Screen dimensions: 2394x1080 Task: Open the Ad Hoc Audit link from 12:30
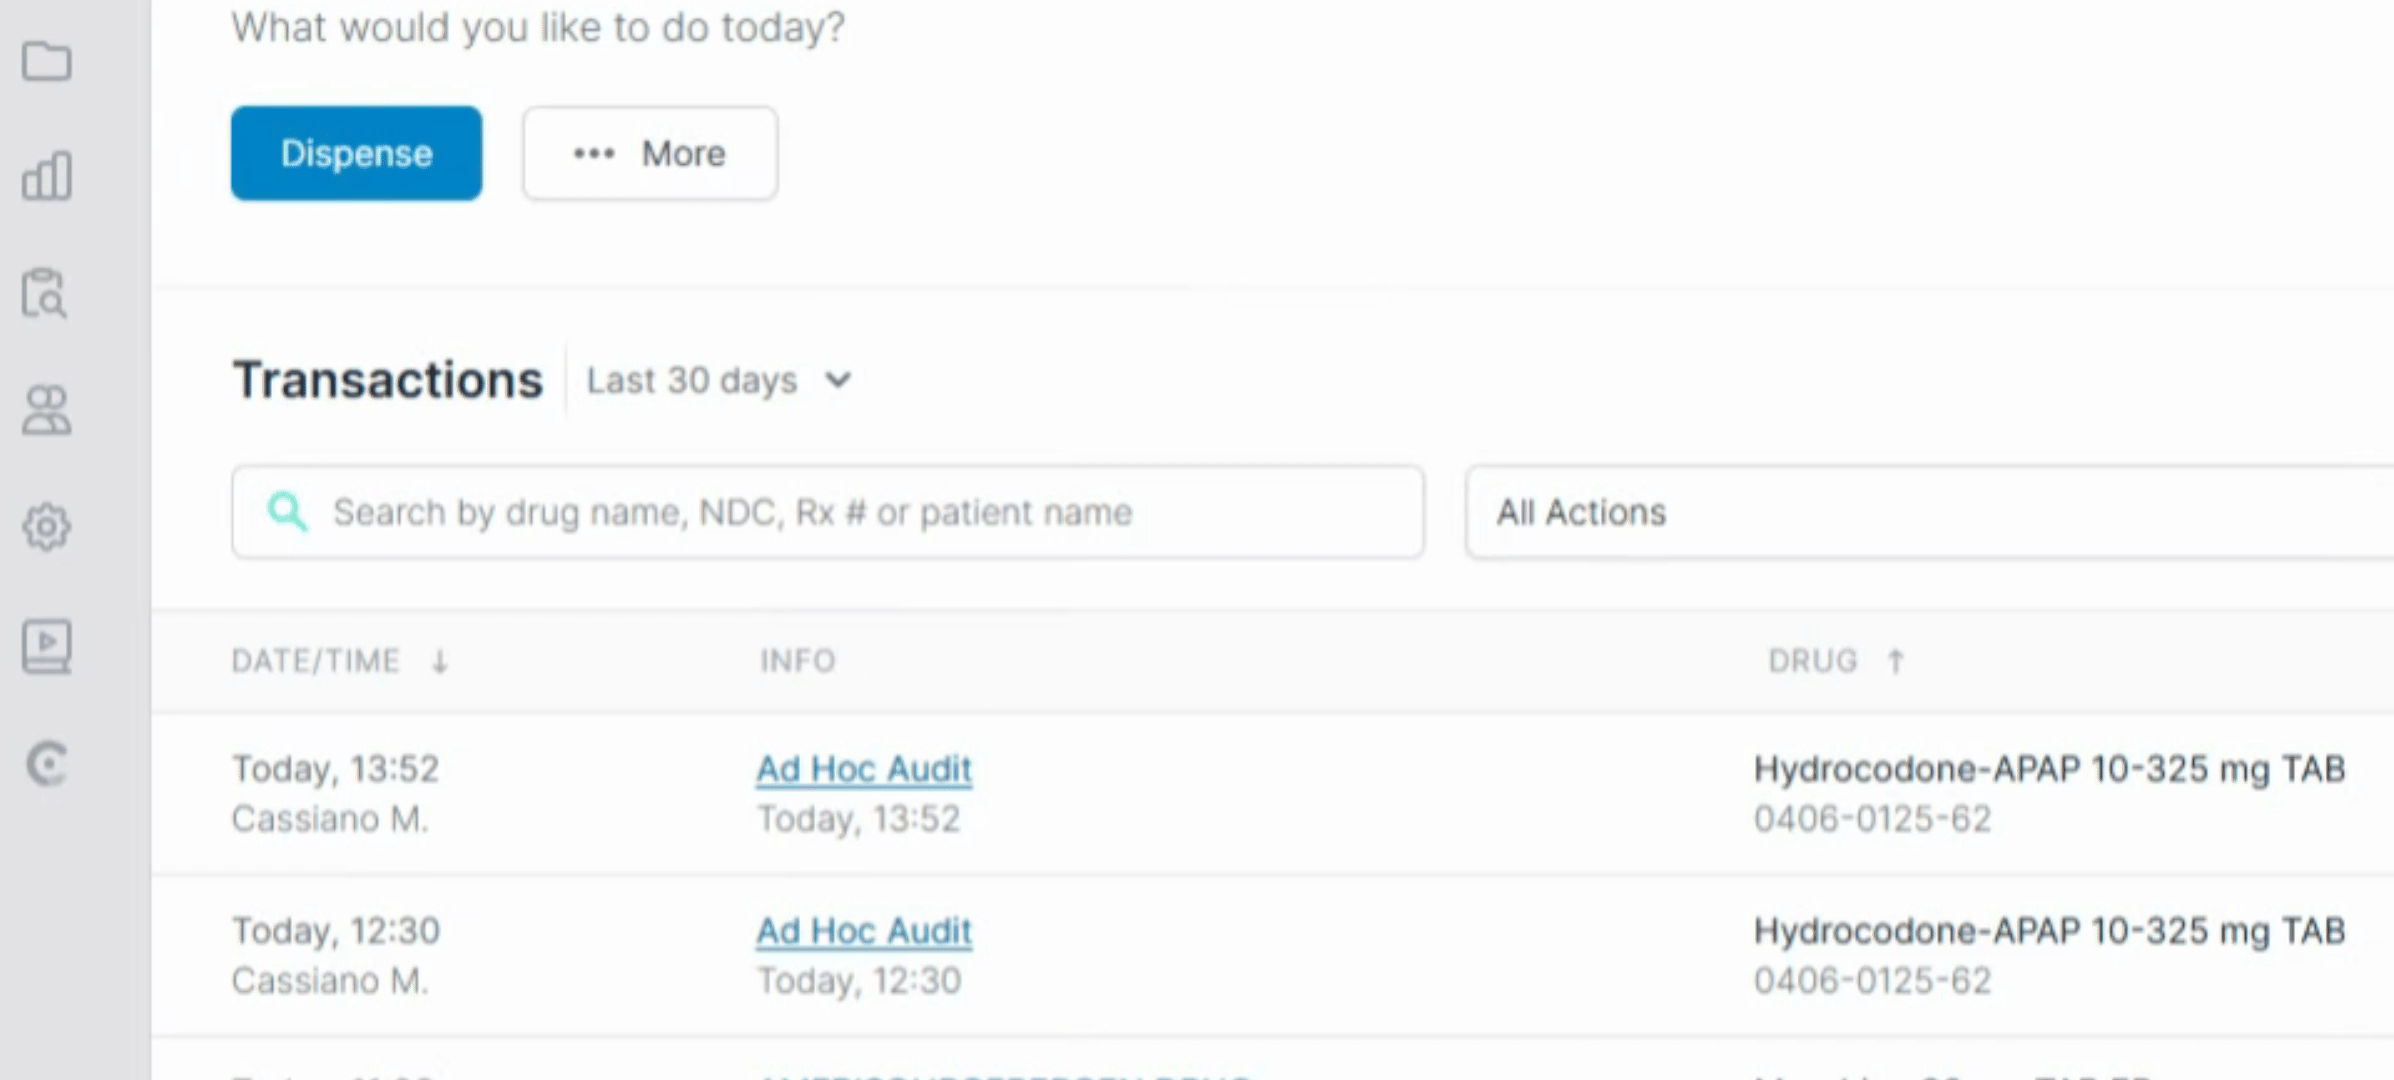point(864,931)
